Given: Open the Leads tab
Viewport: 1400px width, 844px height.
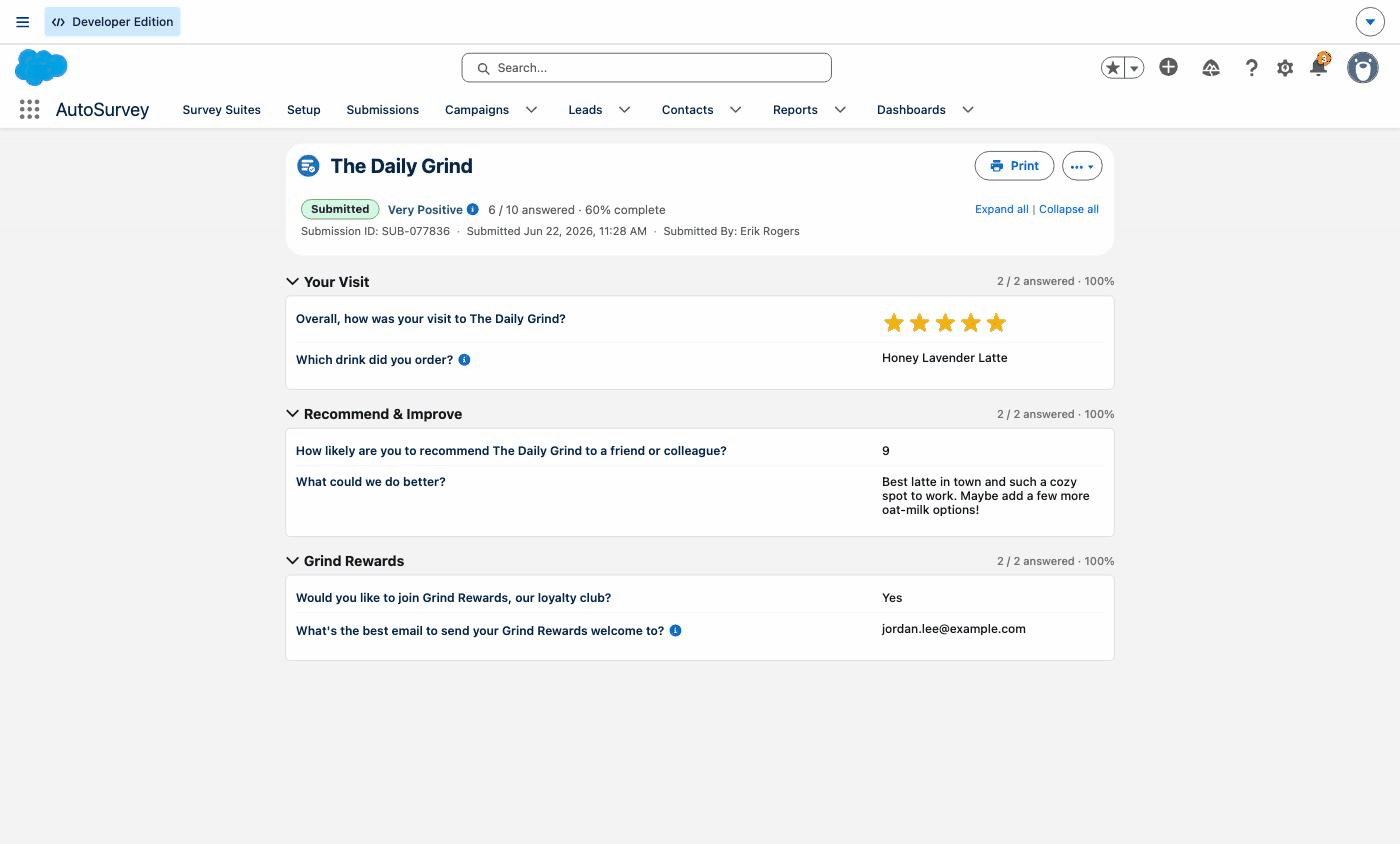Looking at the screenshot, I should pos(585,110).
